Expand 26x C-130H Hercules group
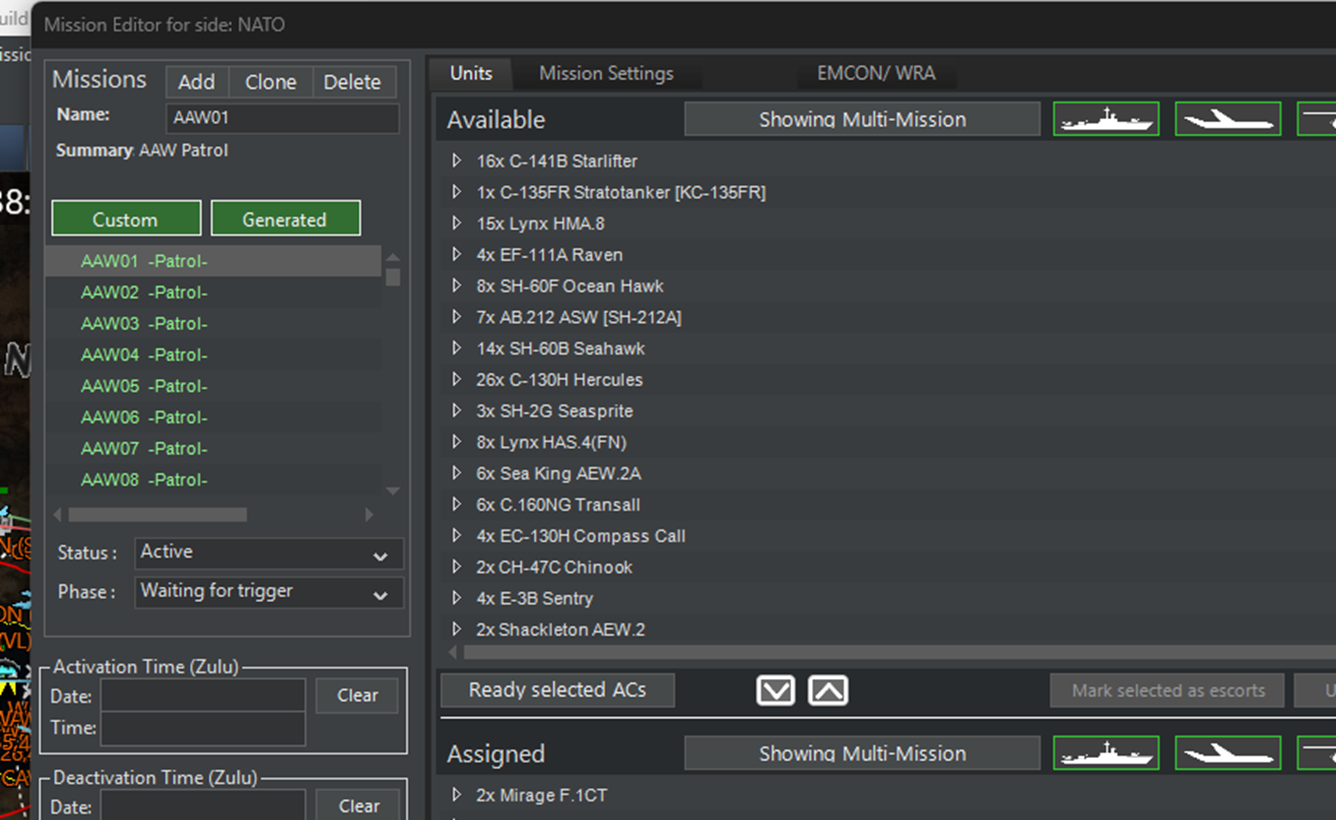Screen dimensions: 1336x820 coord(456,379)
